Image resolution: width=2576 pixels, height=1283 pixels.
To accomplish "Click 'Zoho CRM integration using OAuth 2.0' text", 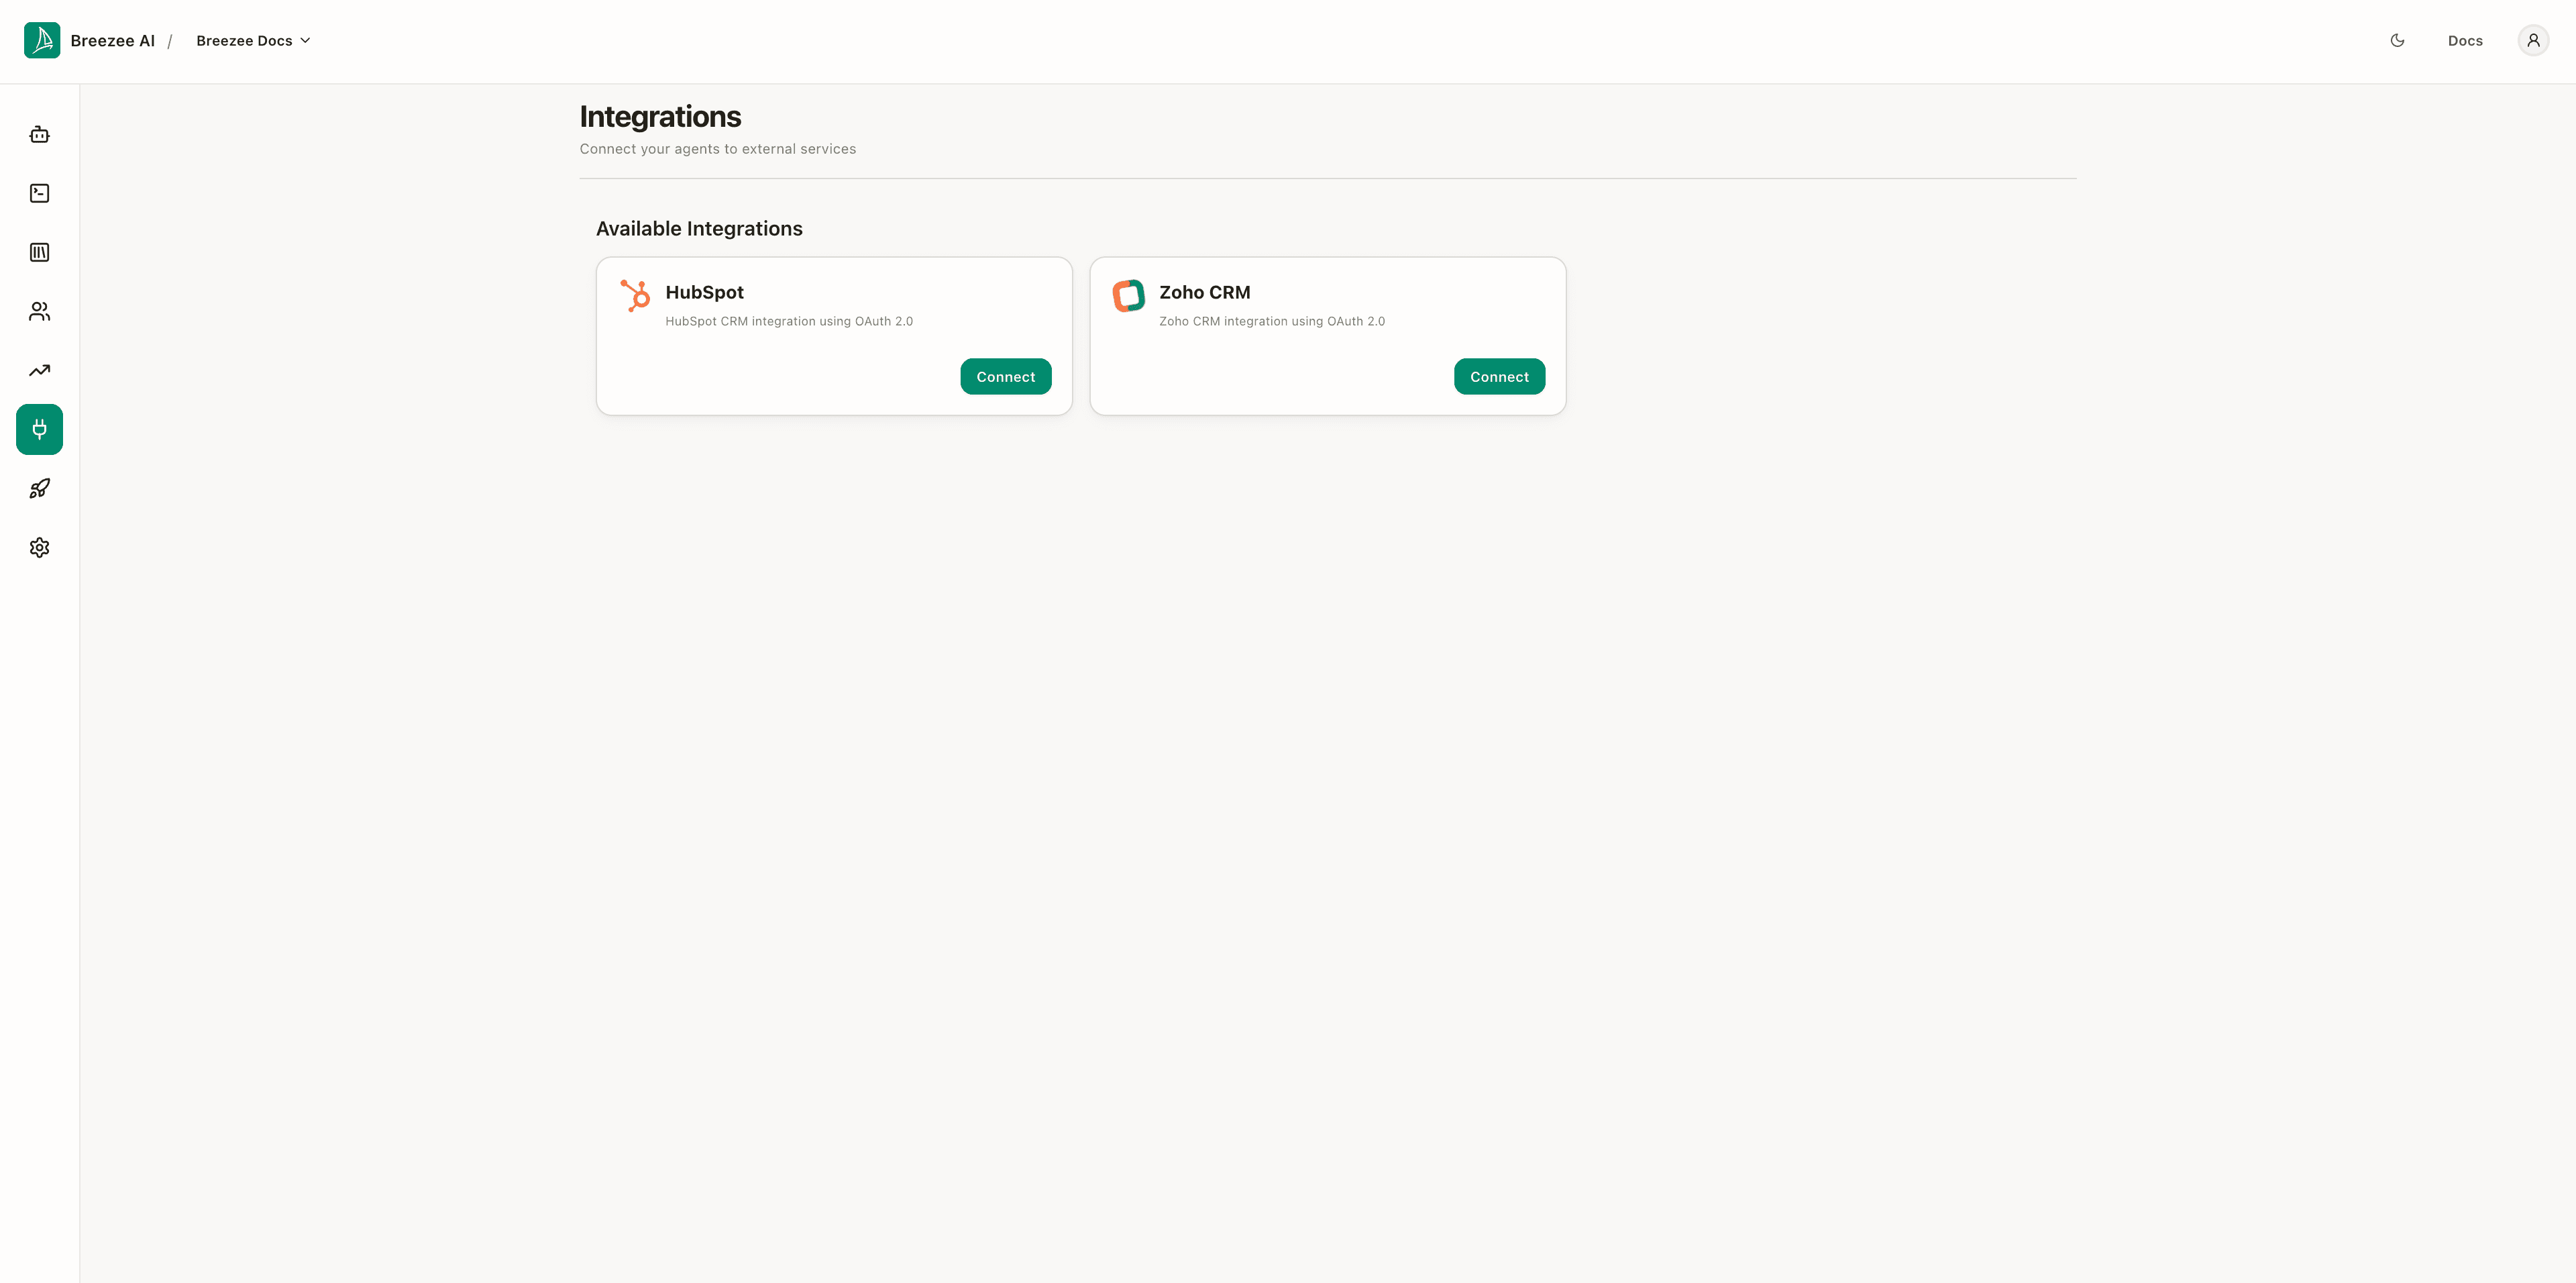I will click(x=1272, y=321).
